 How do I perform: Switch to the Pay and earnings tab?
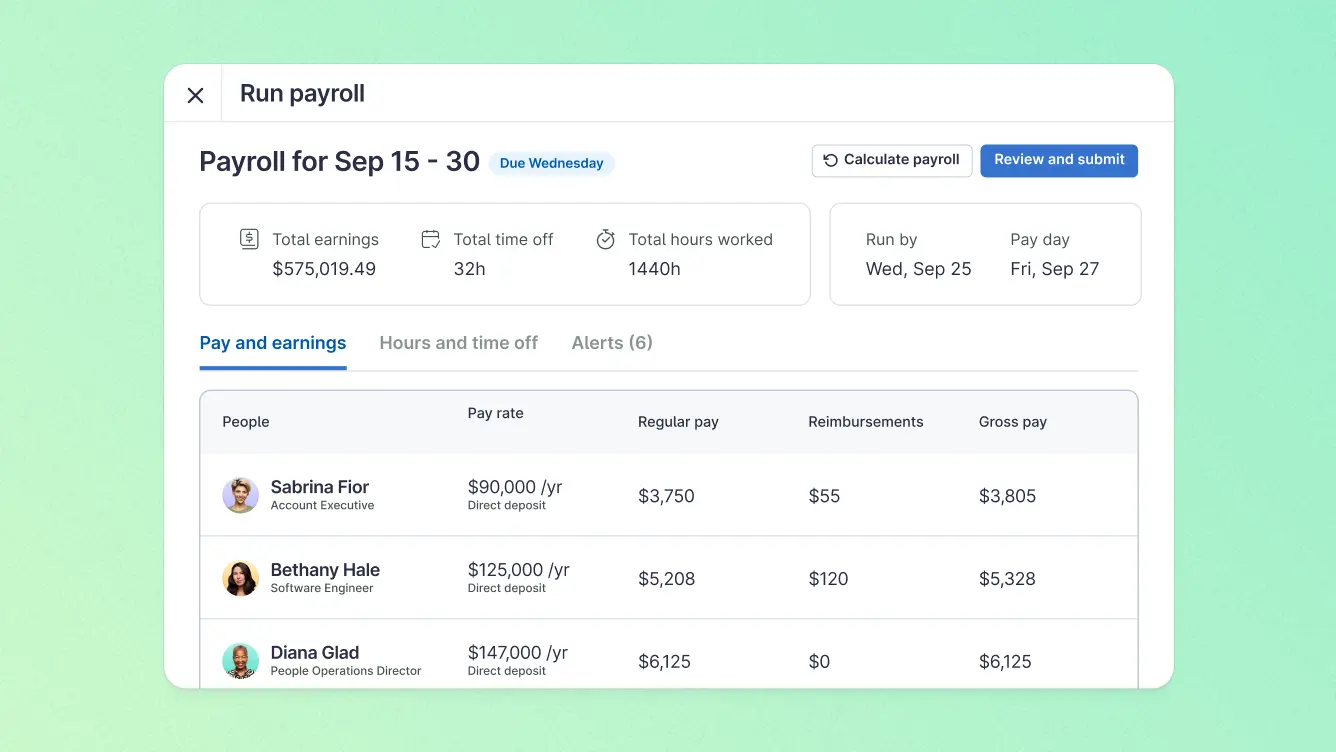point(273,343)
